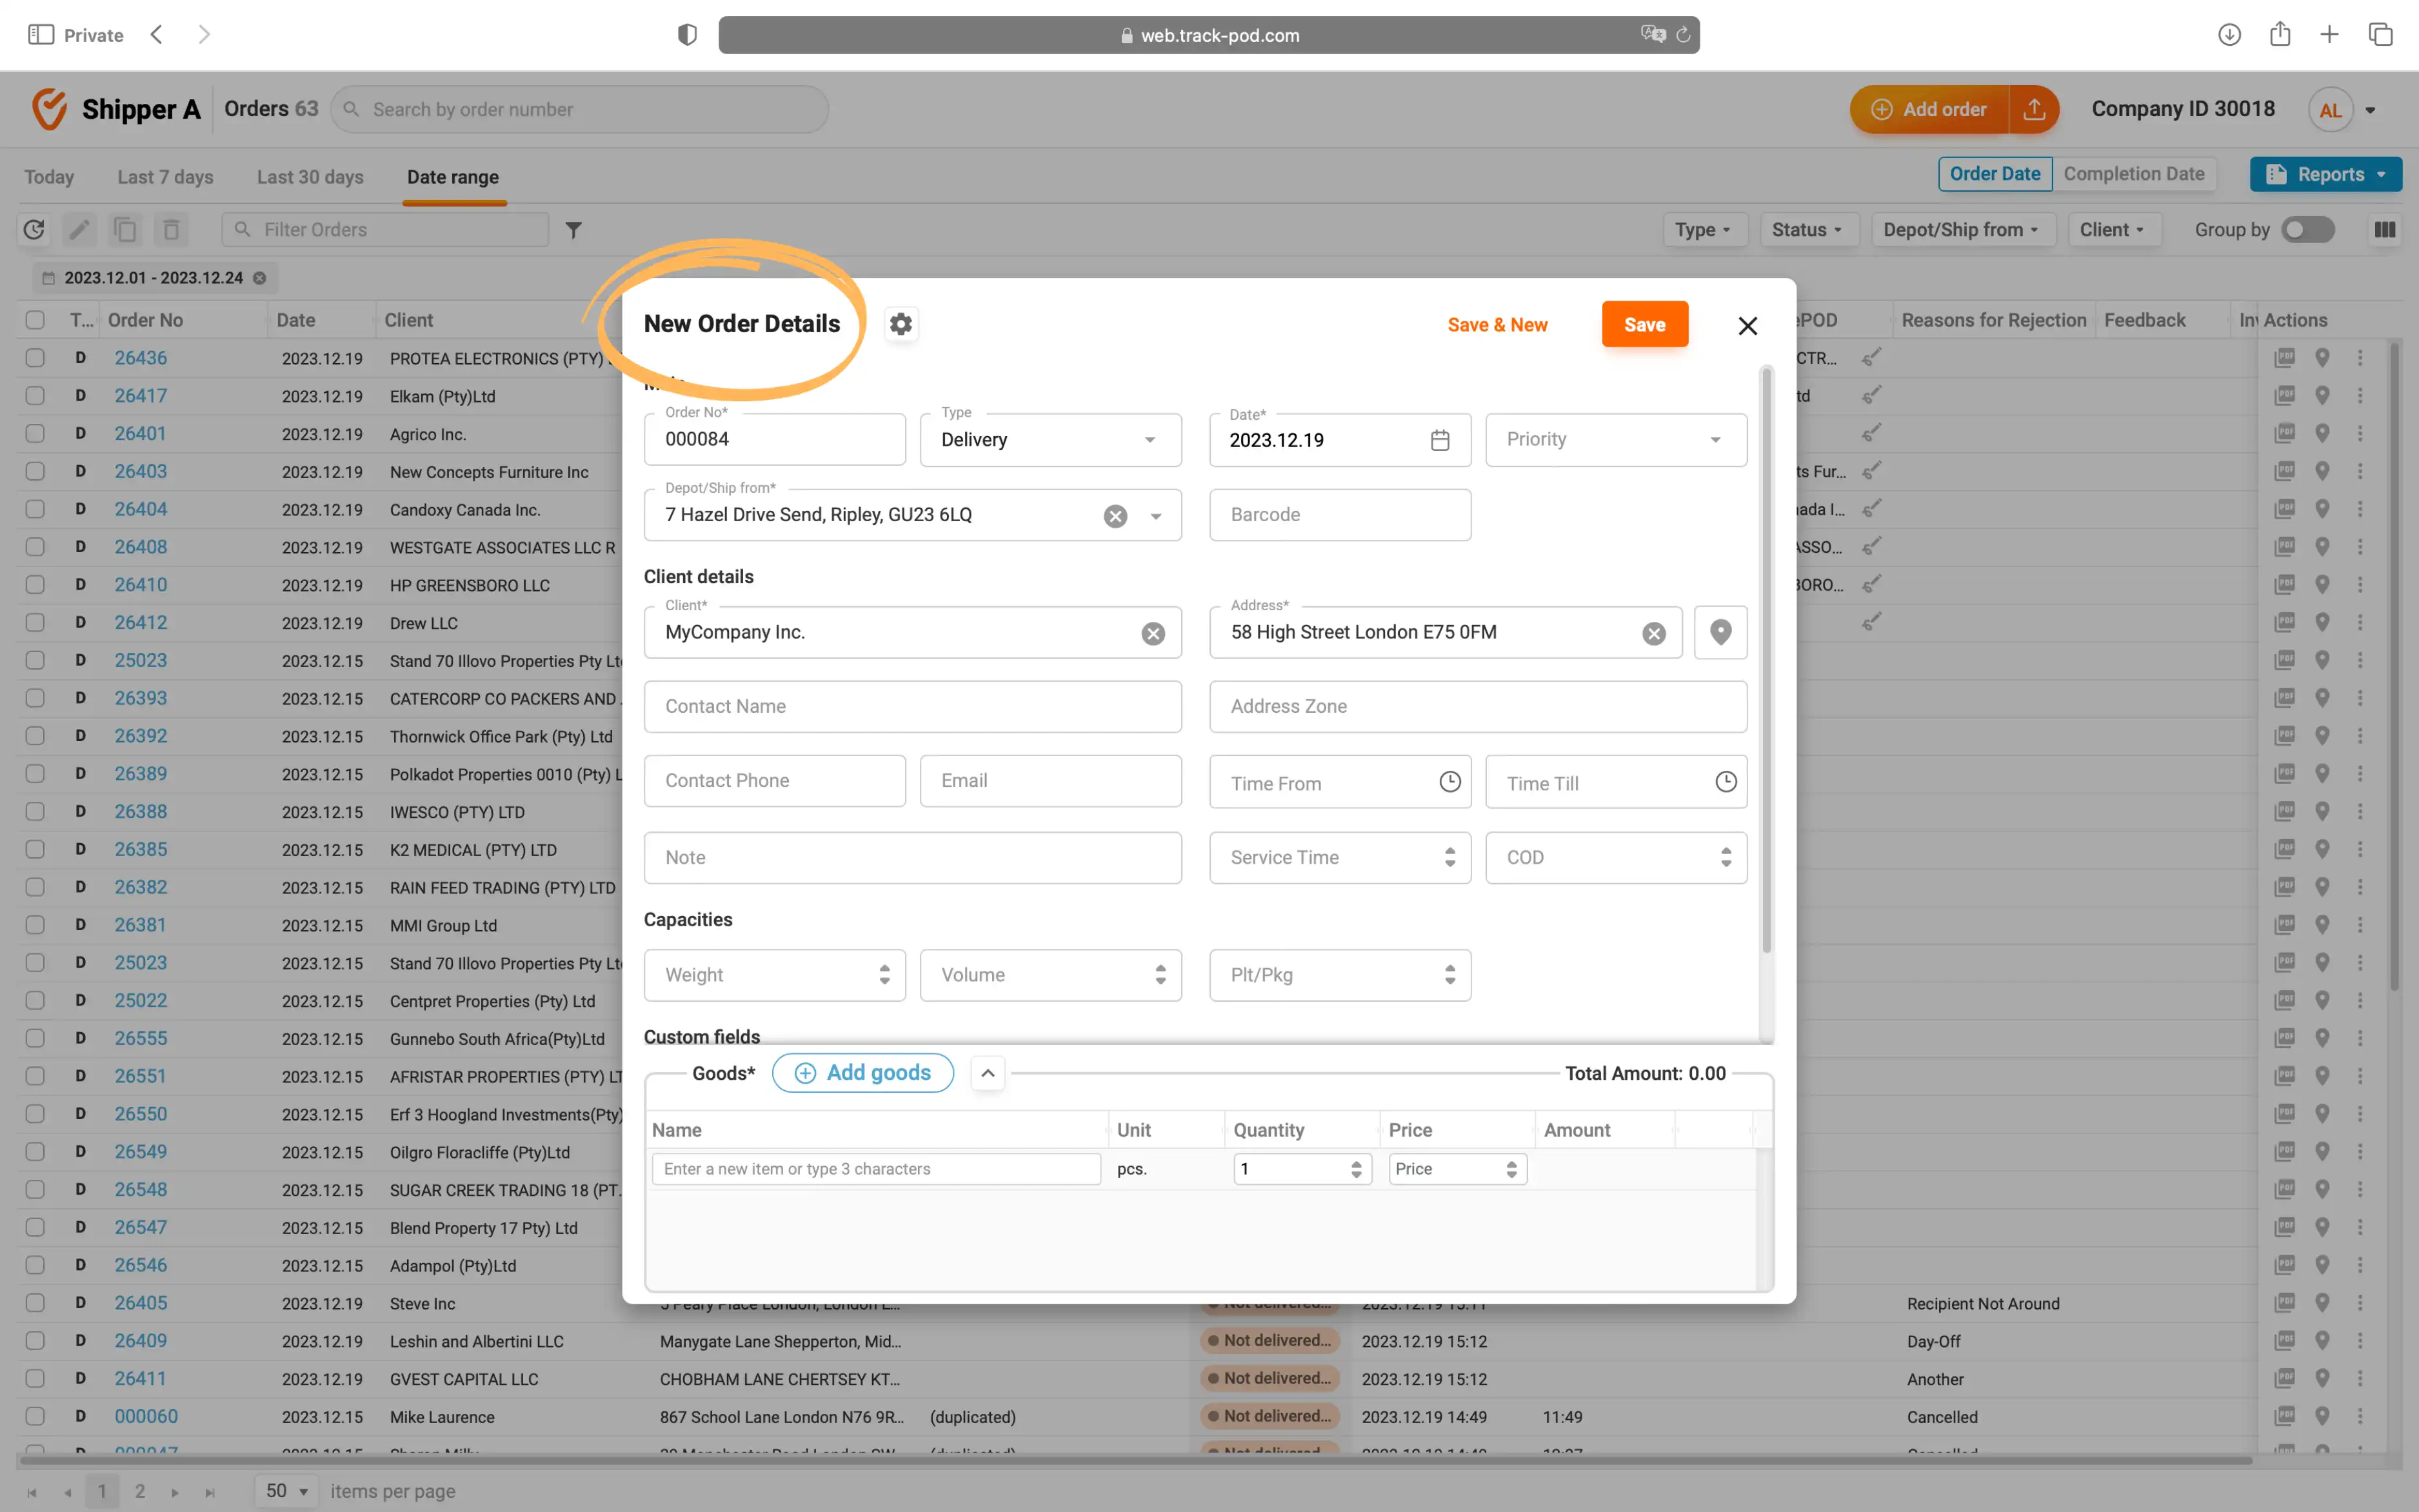The image size is (2419, 1512).
Task: Select the checkbox for order 26417
Action: 35,396
